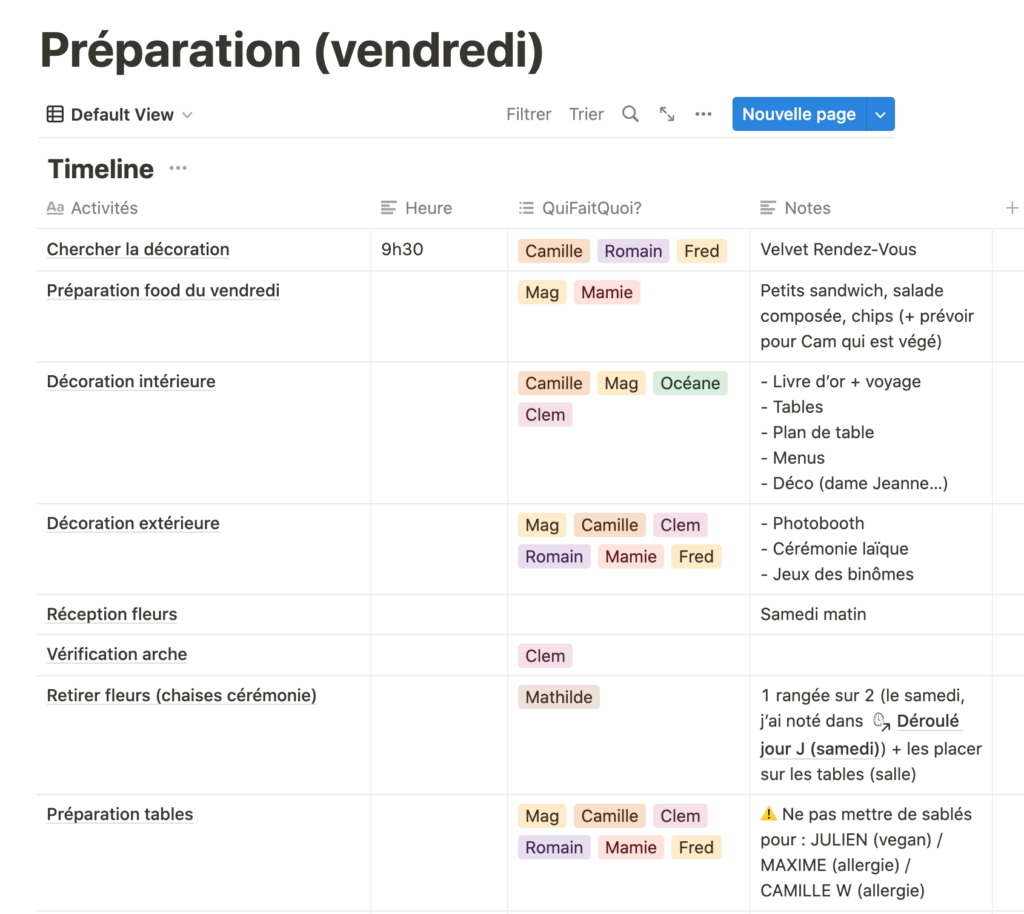1024x914 pixels.
Task: Add a new column with plus icon
Action: [x=1012, y=208]
